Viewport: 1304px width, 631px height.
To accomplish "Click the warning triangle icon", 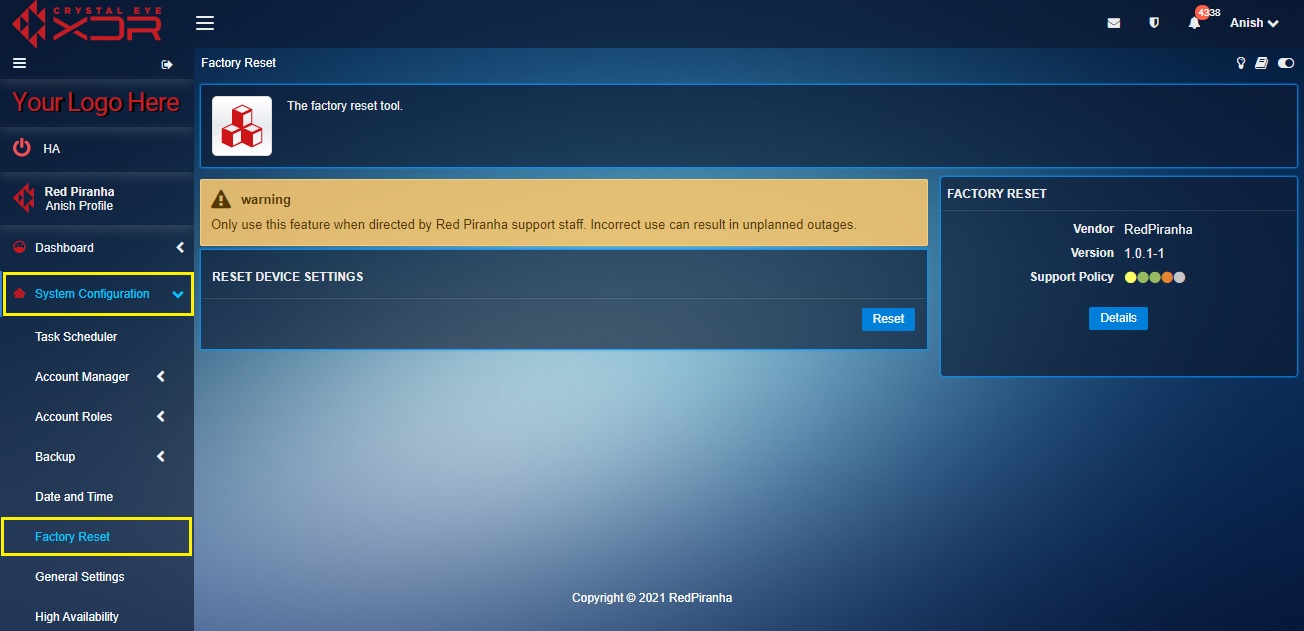I will pyautogui.click(x=221, y=200).
